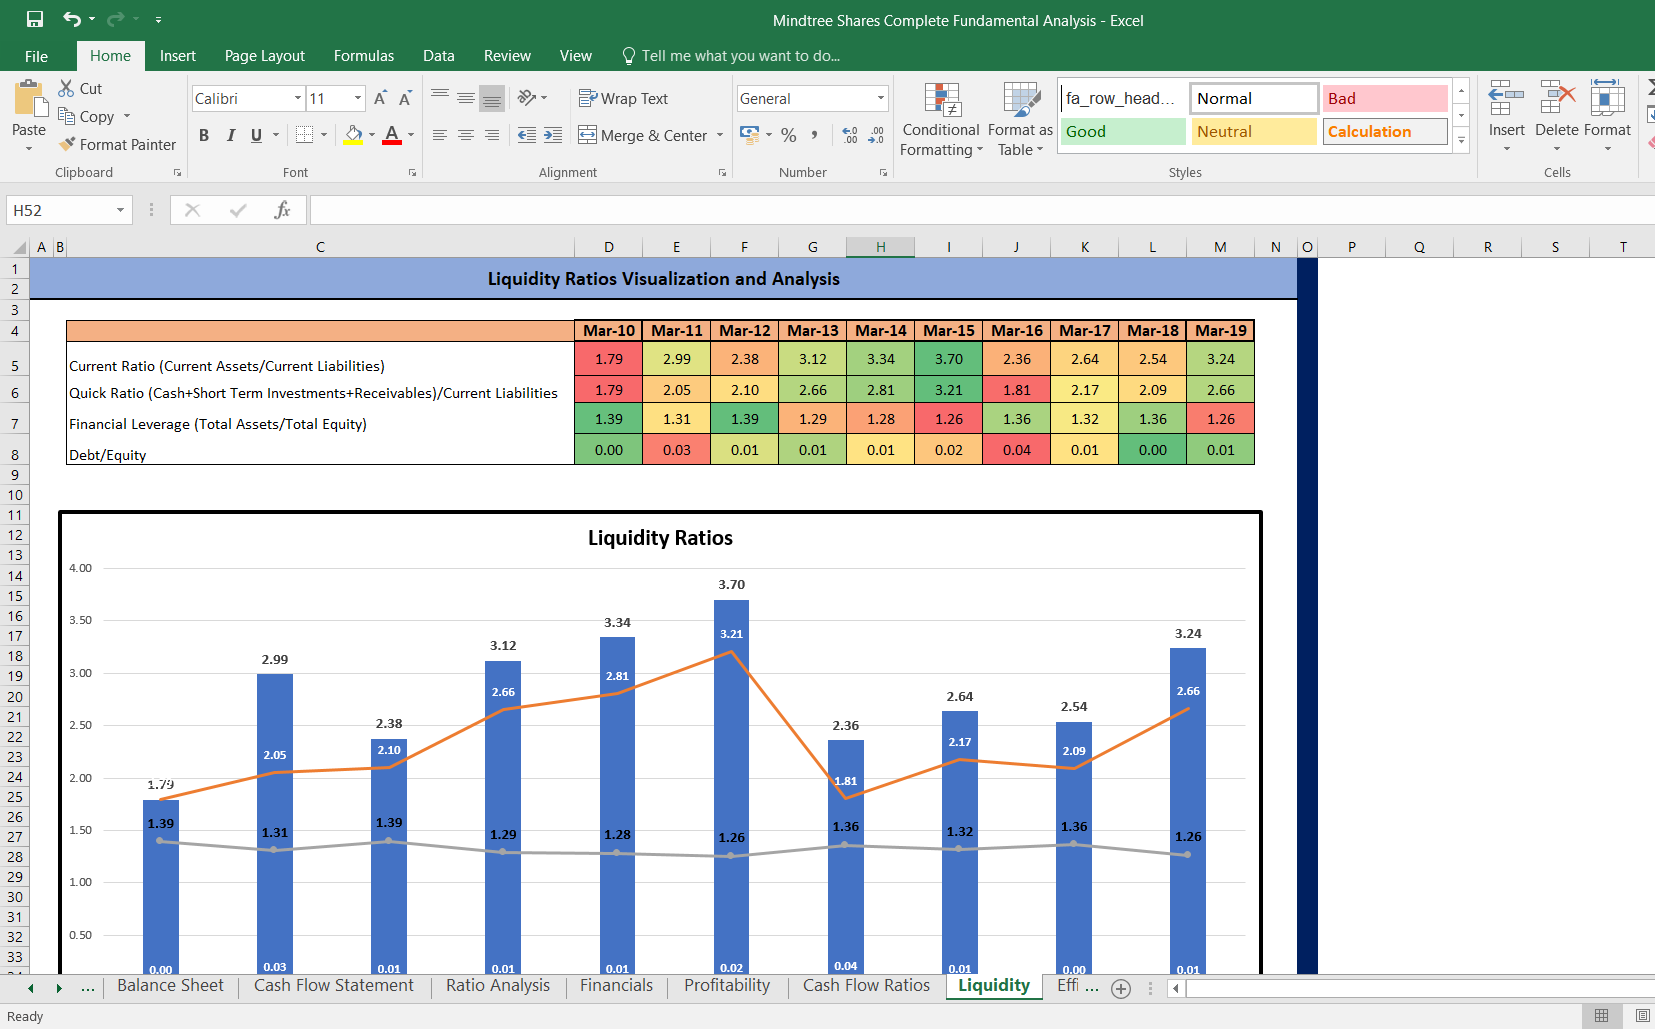Click the Select All corner triangle
Viewport: 1655px width, 1029px height.
[19, 247]
